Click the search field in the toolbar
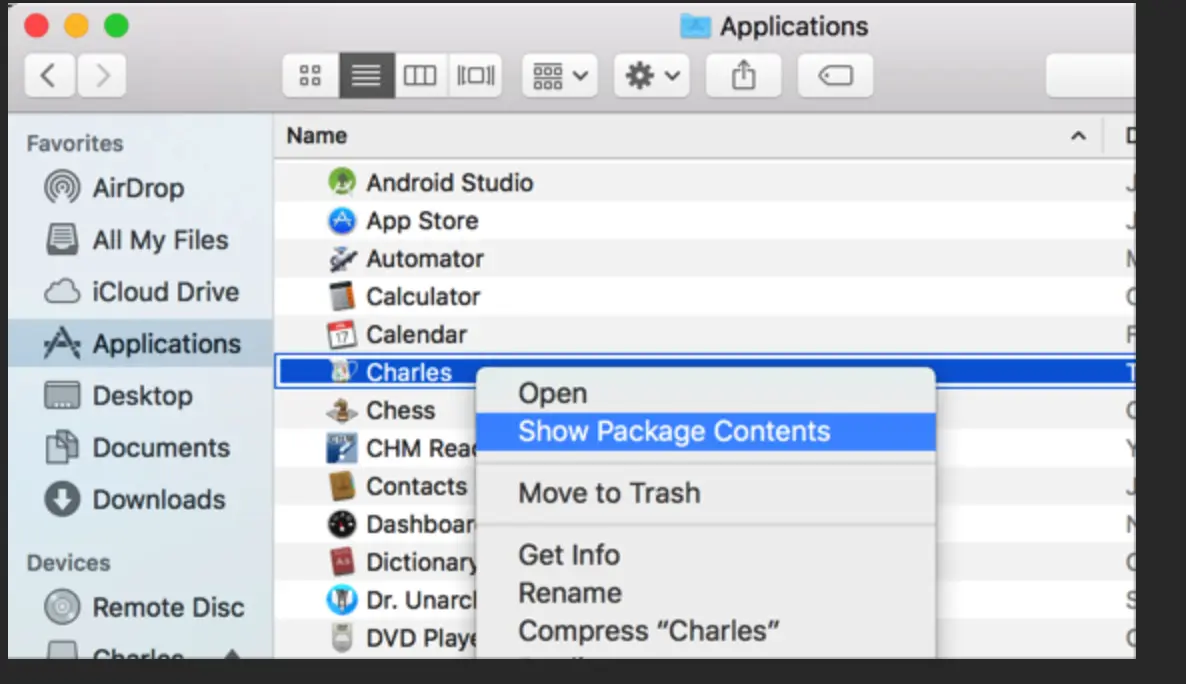Image resolution: width=1186 pixels, height=684 pixels. coord(1091,75)
